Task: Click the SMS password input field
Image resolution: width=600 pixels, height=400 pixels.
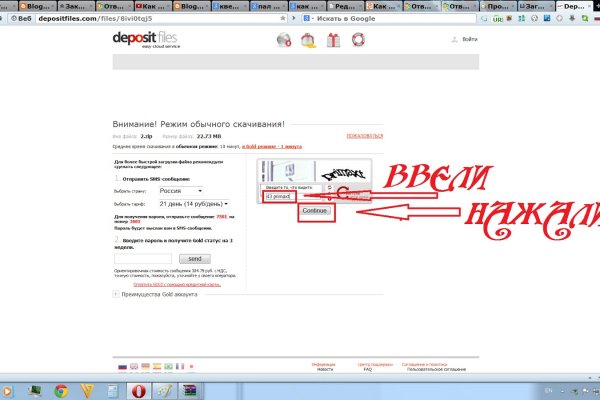Action: pos(148,258)
